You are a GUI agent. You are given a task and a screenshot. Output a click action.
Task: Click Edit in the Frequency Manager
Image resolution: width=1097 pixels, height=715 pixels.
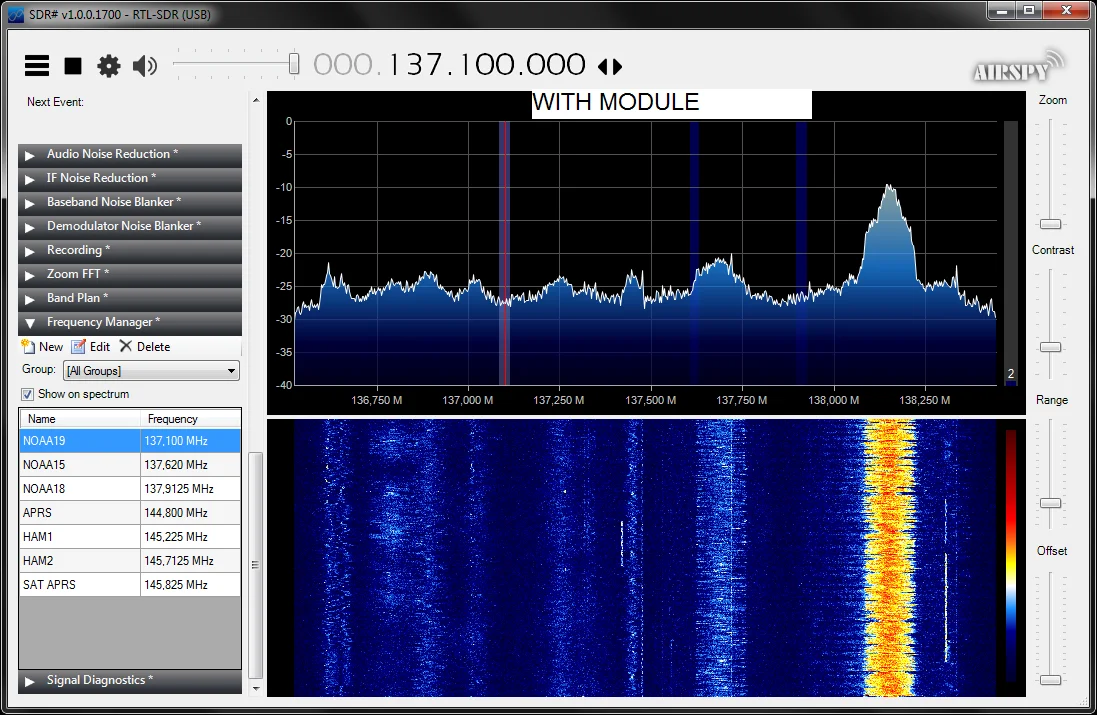[91, 346]
